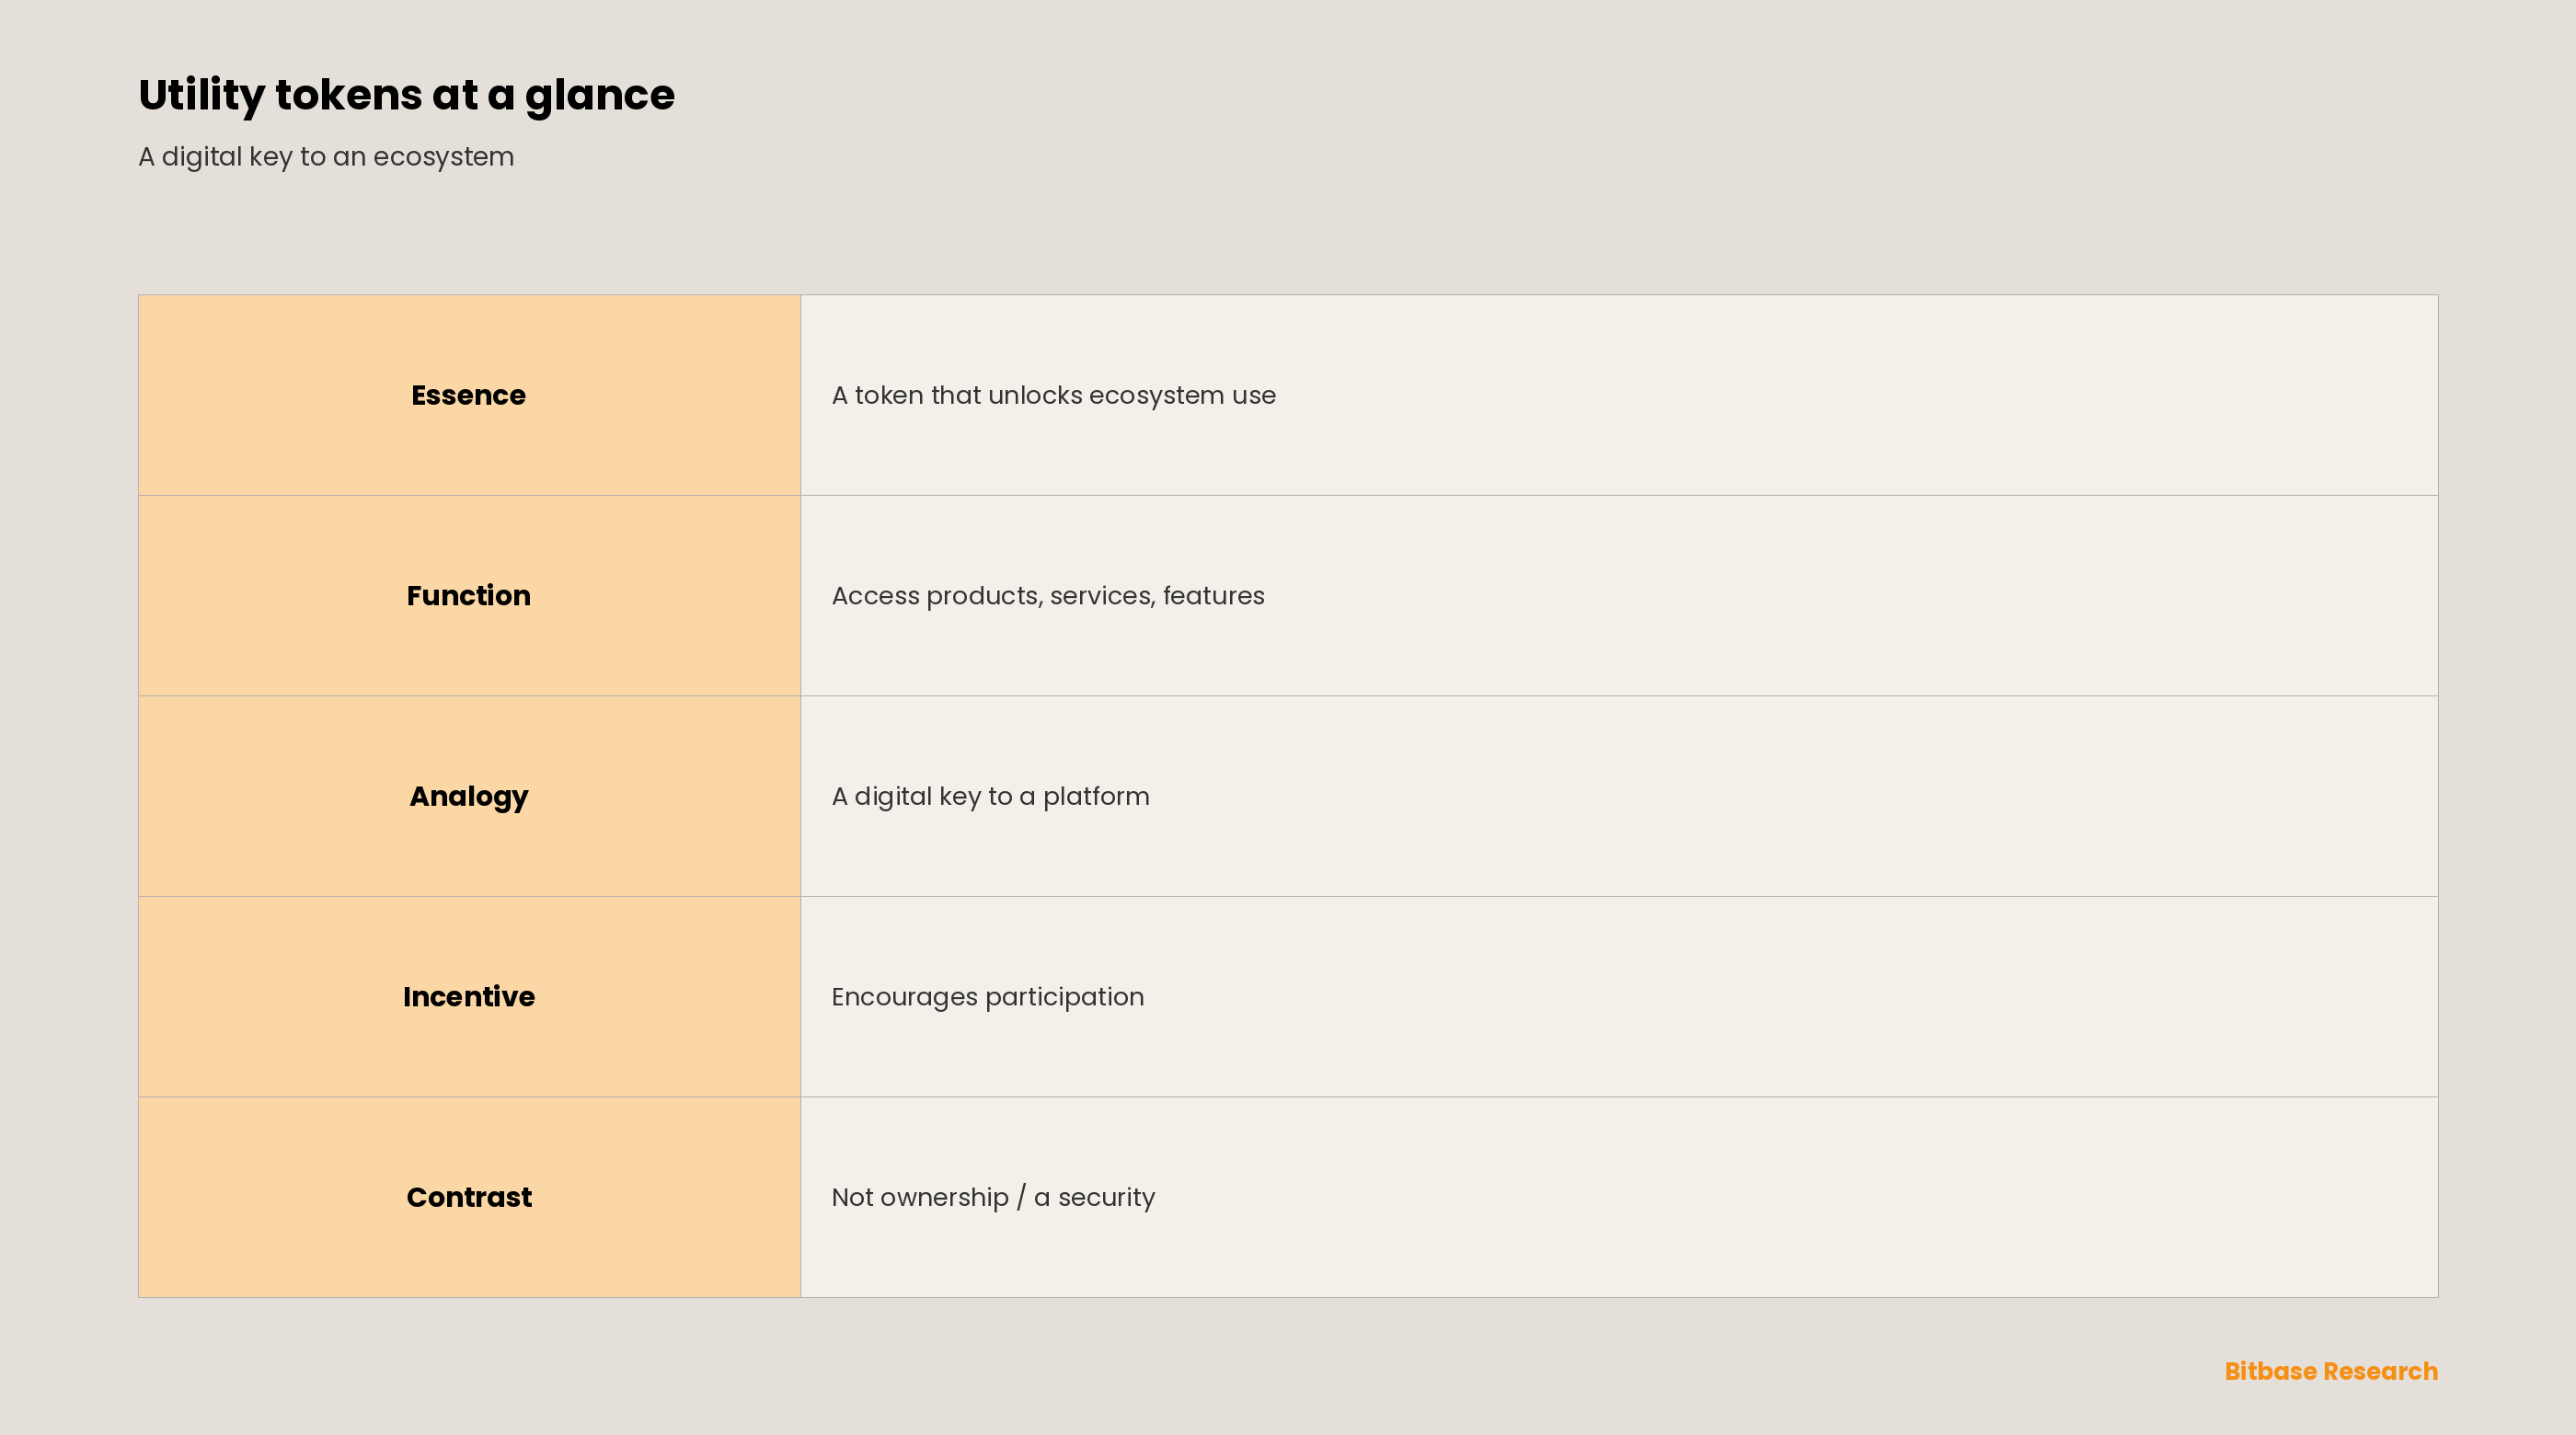Select the subtitle A digital key to an ecosystem
The image size is (2576, 1435).
[x=326, y=157]
